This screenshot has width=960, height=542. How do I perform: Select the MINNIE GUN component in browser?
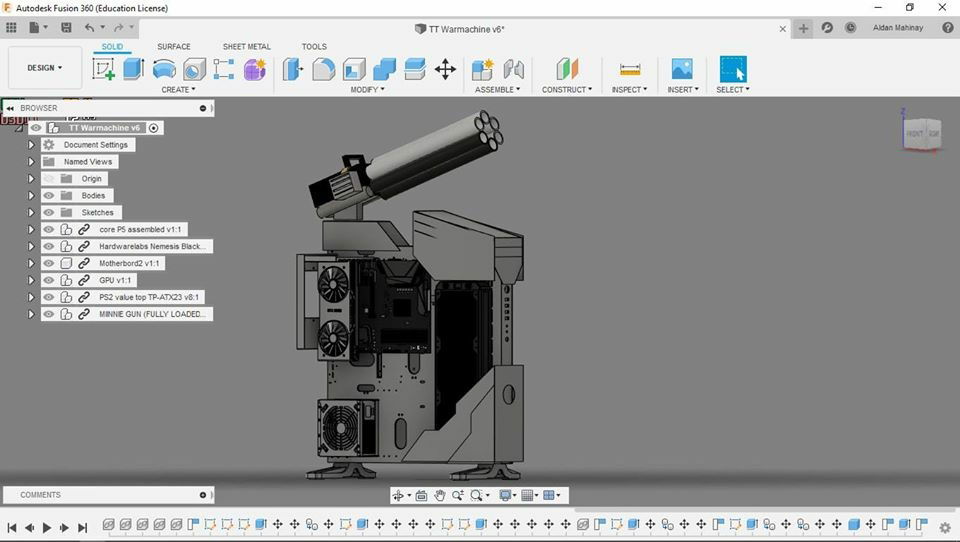[151, 314]
